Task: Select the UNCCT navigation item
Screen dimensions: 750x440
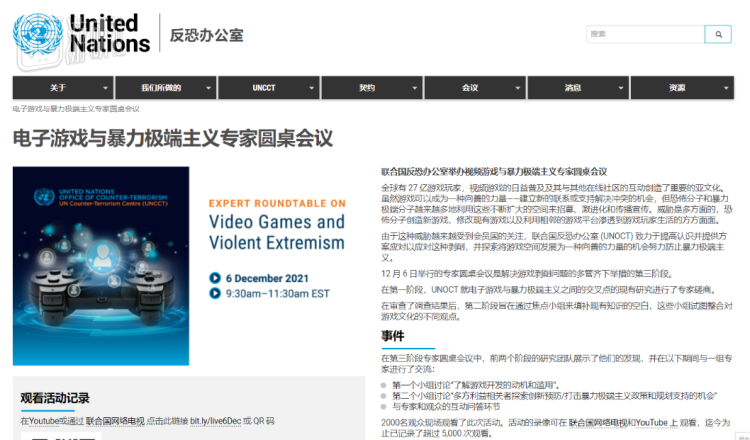Action: [x=264, y=88]
